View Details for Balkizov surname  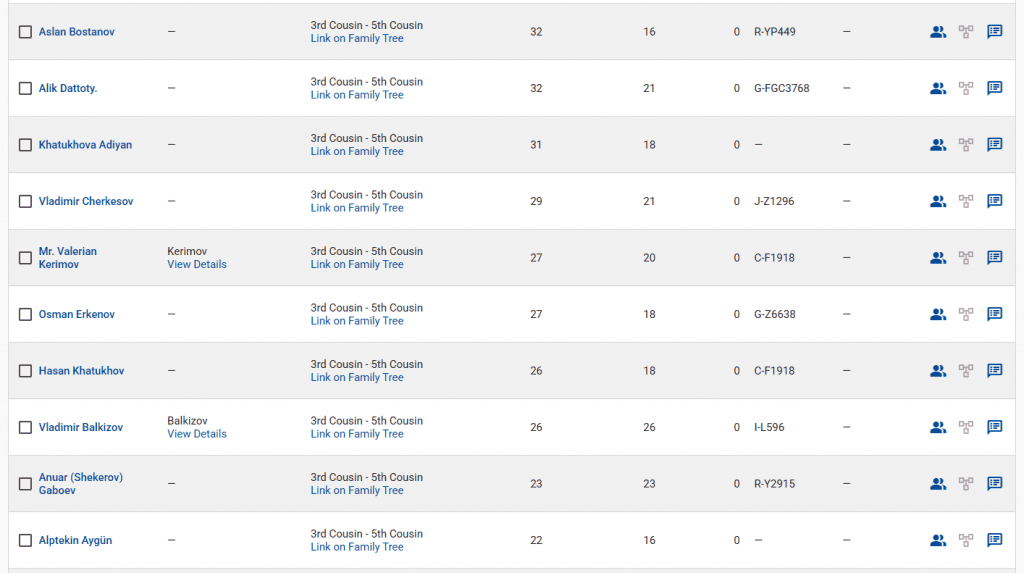197,434
